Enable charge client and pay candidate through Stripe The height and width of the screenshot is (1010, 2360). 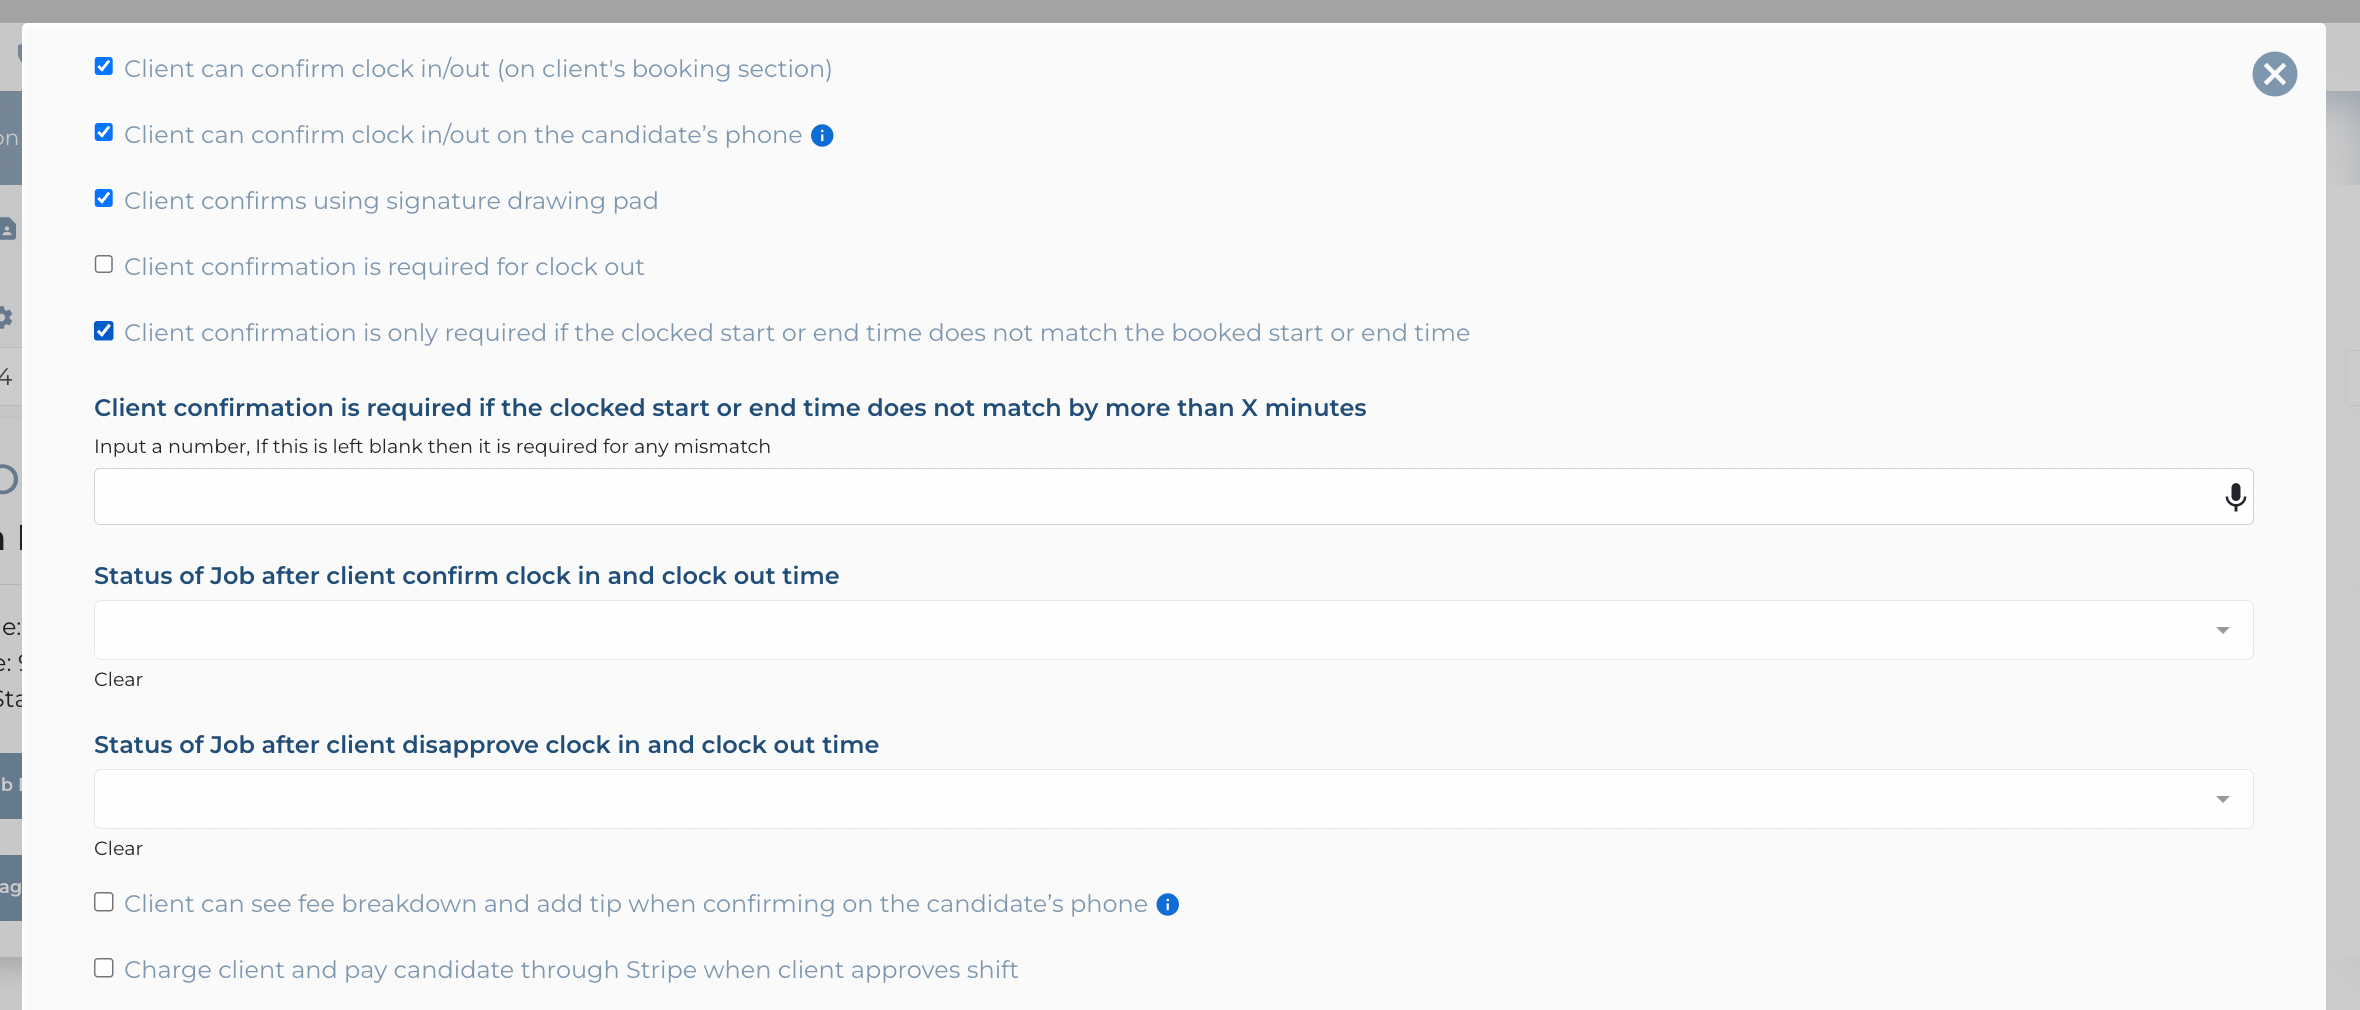[x=104, y=968]
